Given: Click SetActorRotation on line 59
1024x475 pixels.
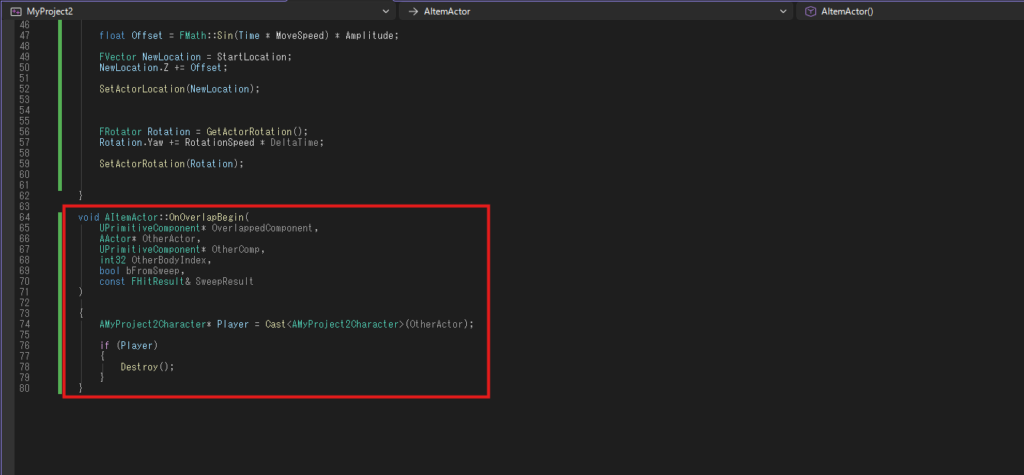Looking at the screenshot, I should tap(142, 163).
